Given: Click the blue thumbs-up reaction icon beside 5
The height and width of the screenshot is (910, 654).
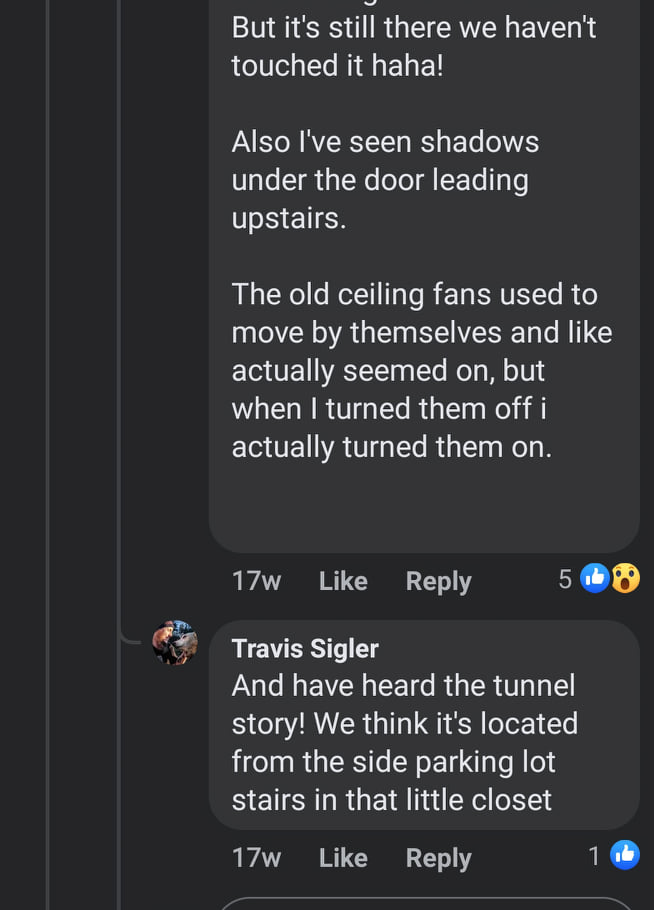Looking at the screenshot, I should click(595, 578).
